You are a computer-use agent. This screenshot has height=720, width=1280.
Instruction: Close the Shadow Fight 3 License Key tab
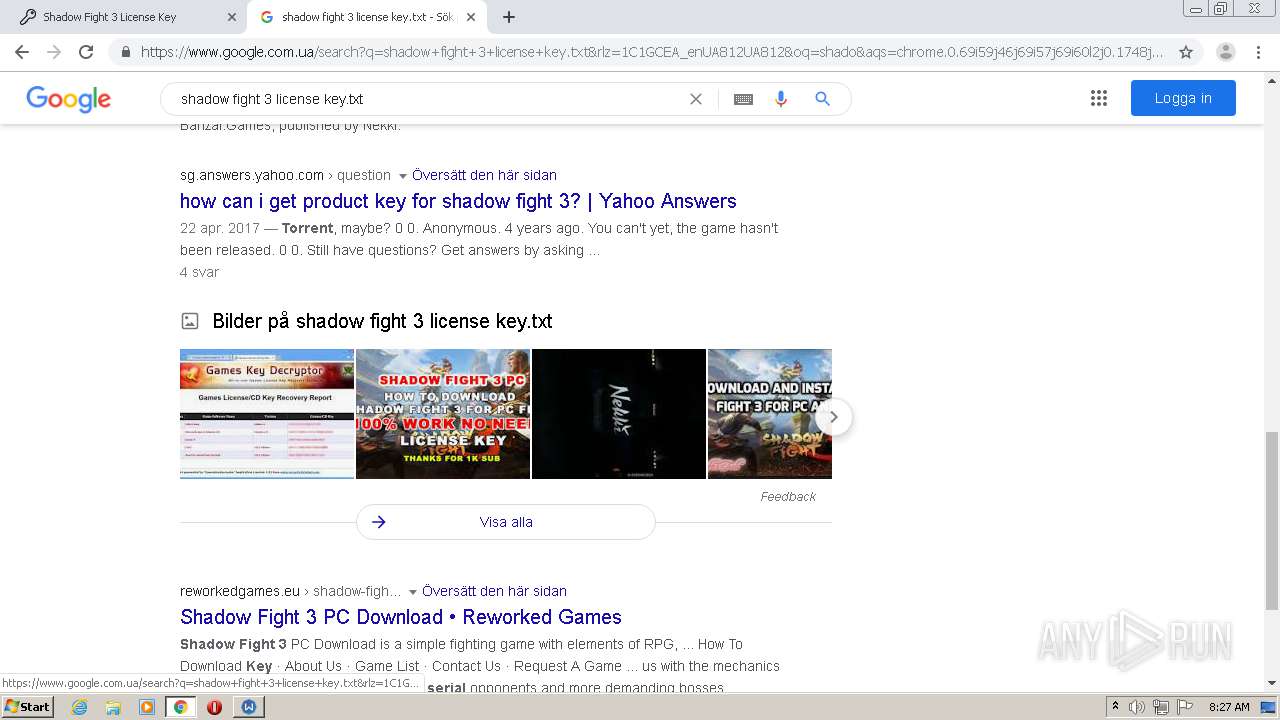pos(232,17)
